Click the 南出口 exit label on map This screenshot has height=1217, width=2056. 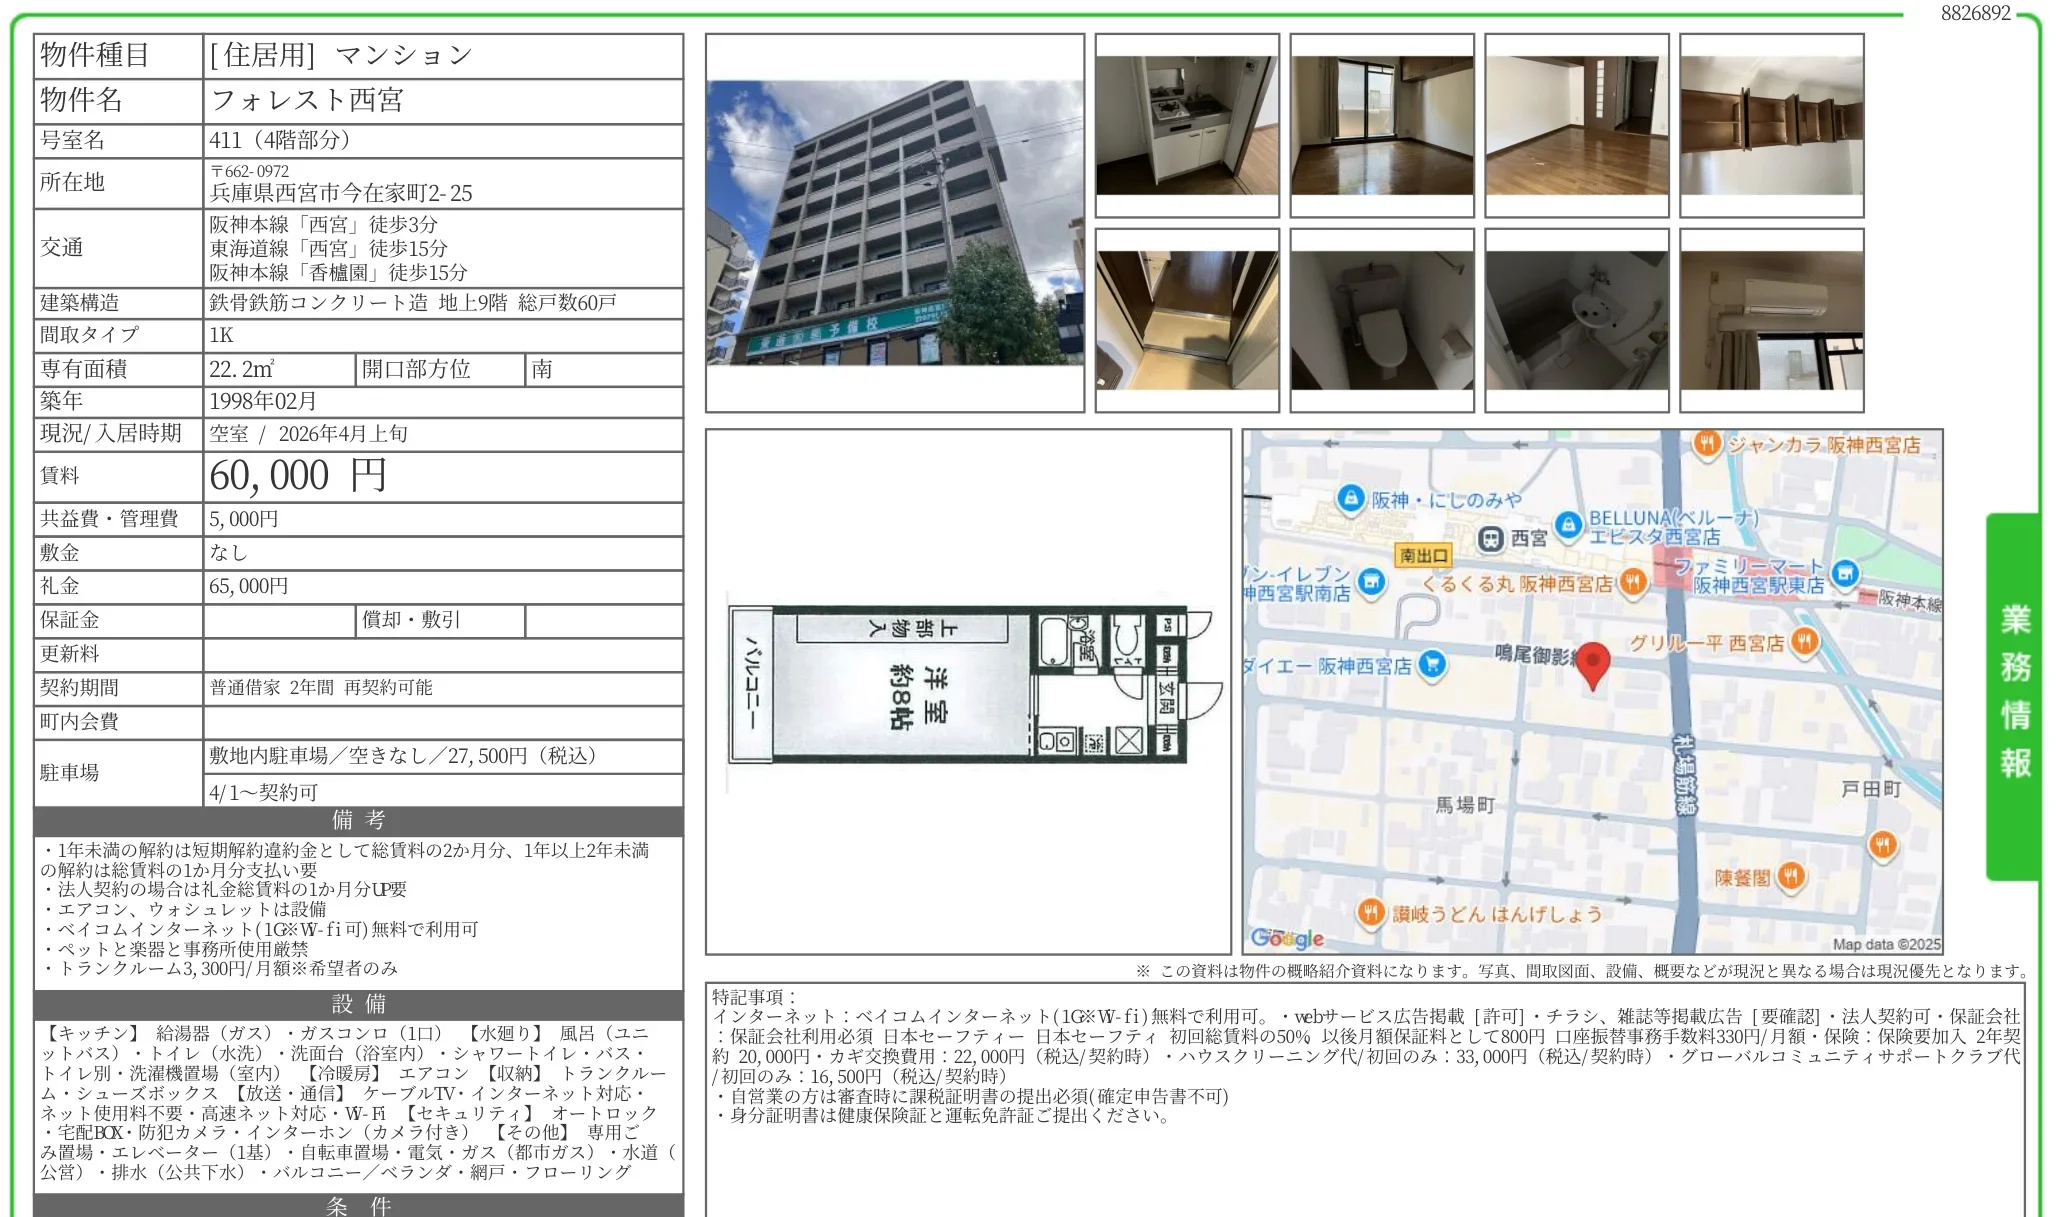[1424, 554]
